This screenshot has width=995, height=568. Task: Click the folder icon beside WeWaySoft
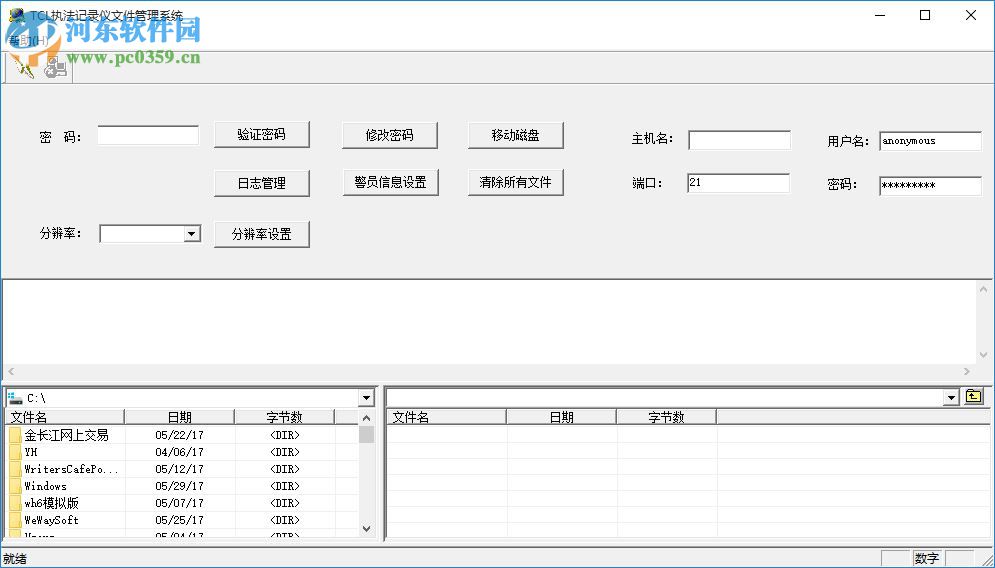[x=15, y=520]
